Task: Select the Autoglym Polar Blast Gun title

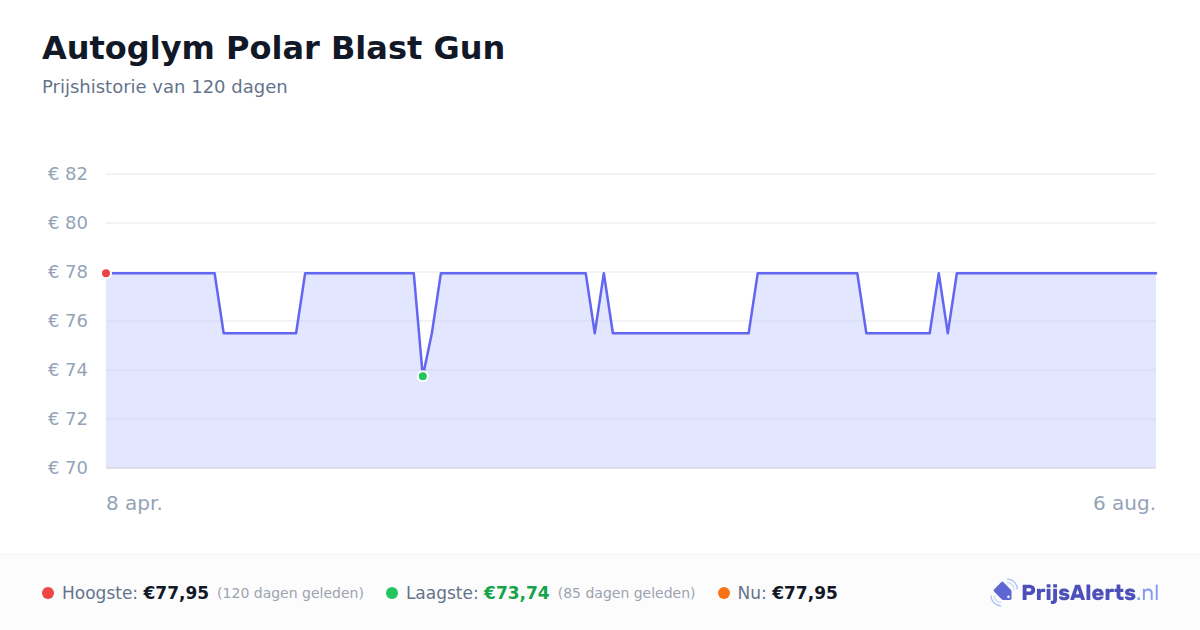Action: coord(273,48)
